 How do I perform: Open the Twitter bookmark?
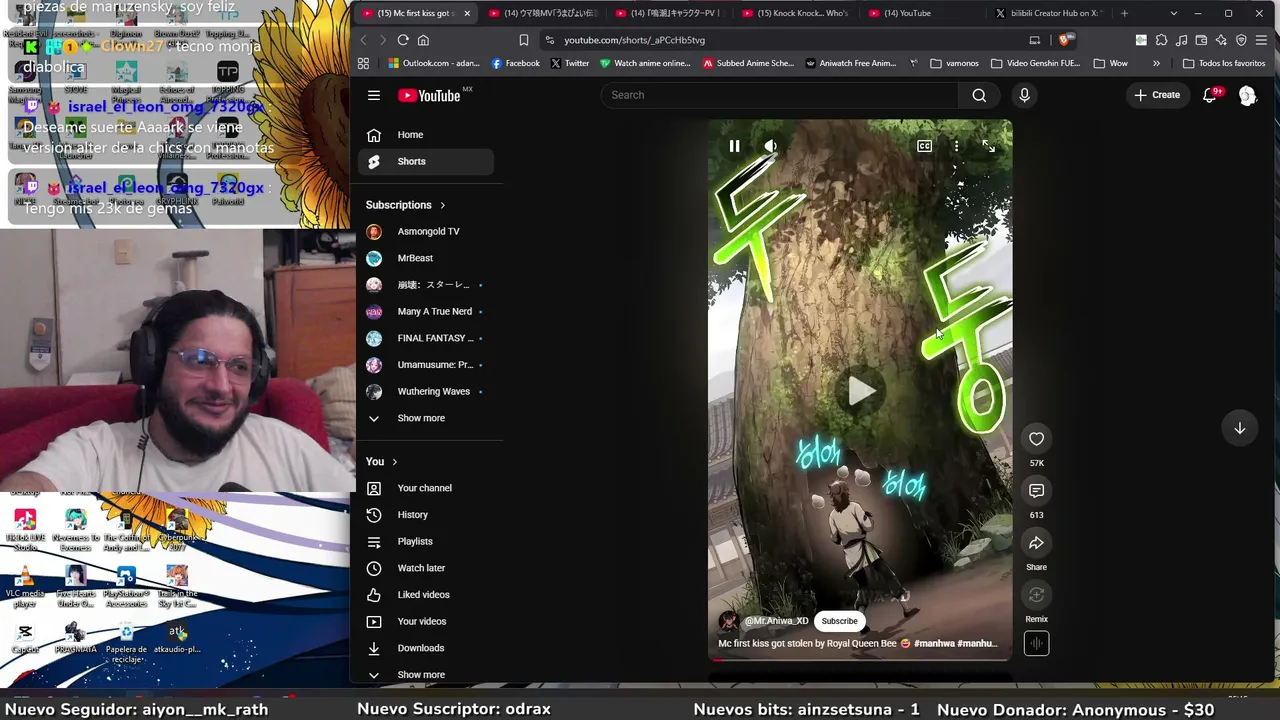pos(570,63)
